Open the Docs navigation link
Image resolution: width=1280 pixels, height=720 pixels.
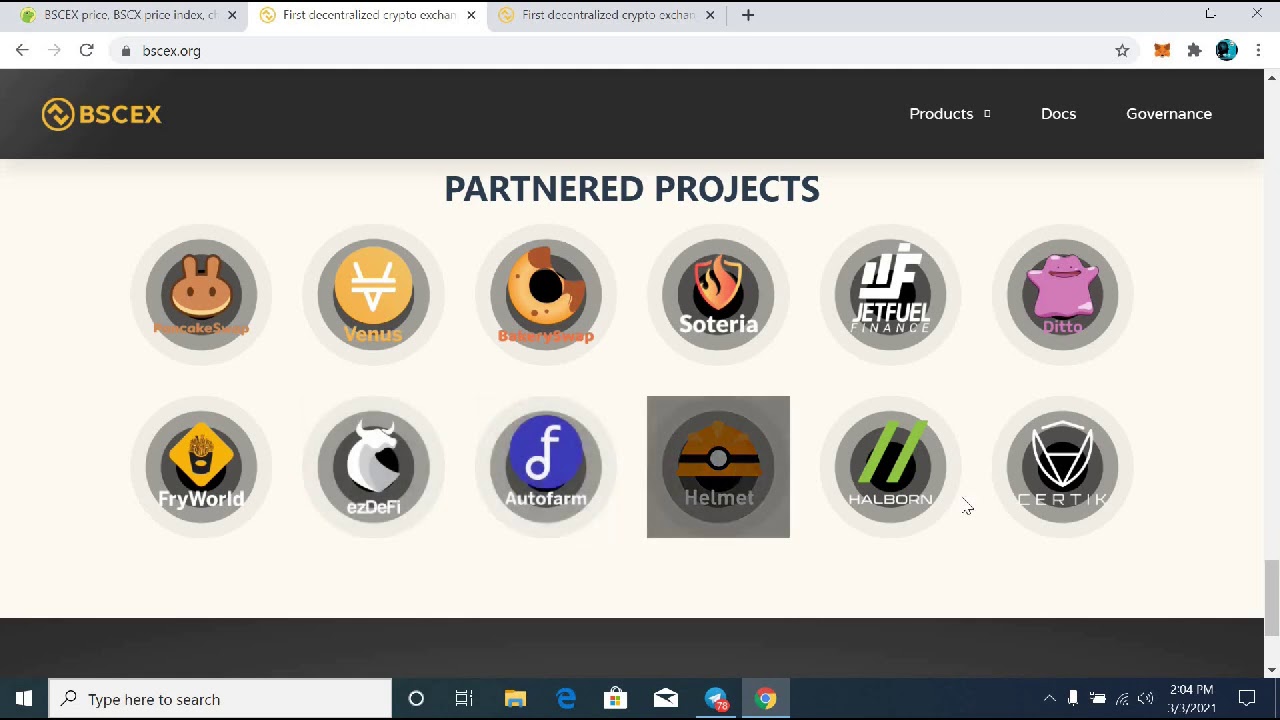point(1058,114)
